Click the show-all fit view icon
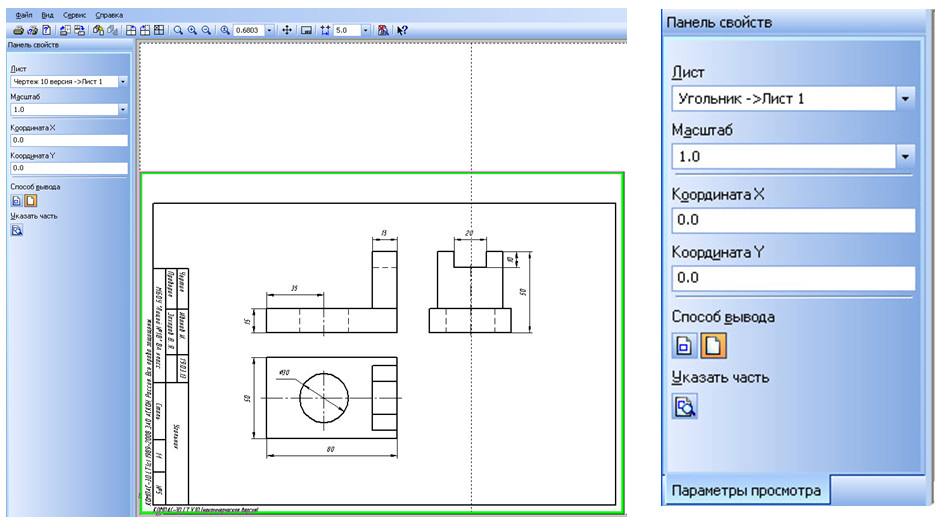Viewport: 943px width, 523px height. click(306, 30)
